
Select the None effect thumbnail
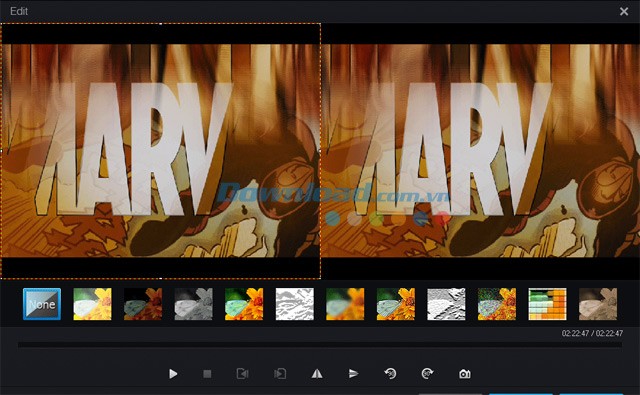tap(42, 304)
